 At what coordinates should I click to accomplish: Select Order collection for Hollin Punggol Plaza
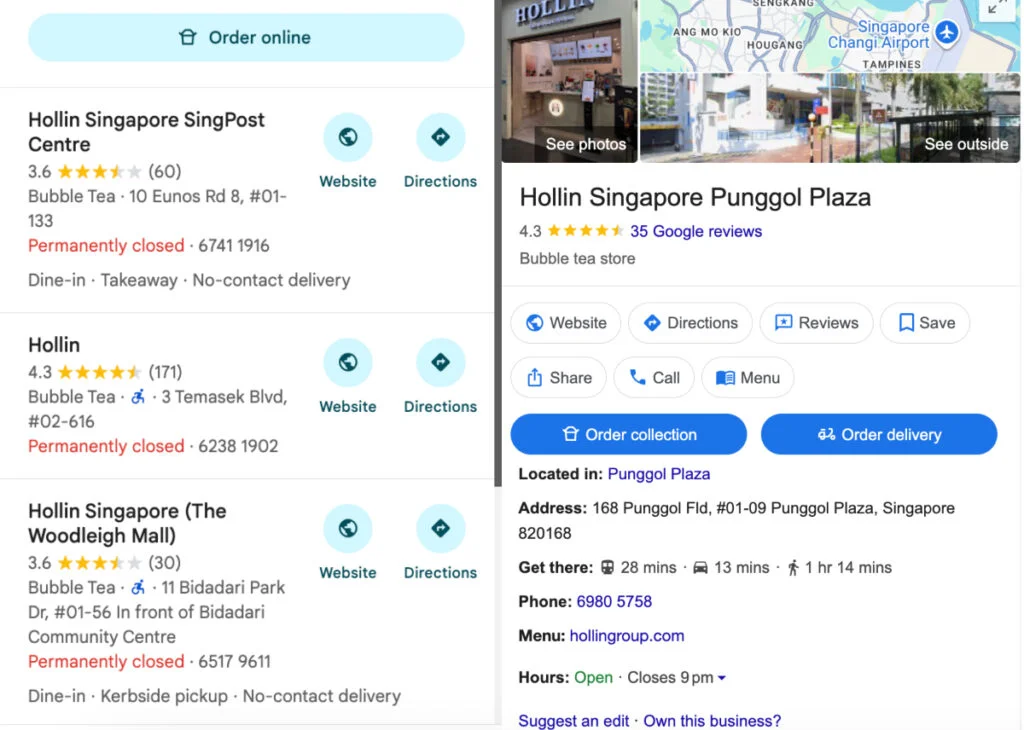[x=628, y=434]
